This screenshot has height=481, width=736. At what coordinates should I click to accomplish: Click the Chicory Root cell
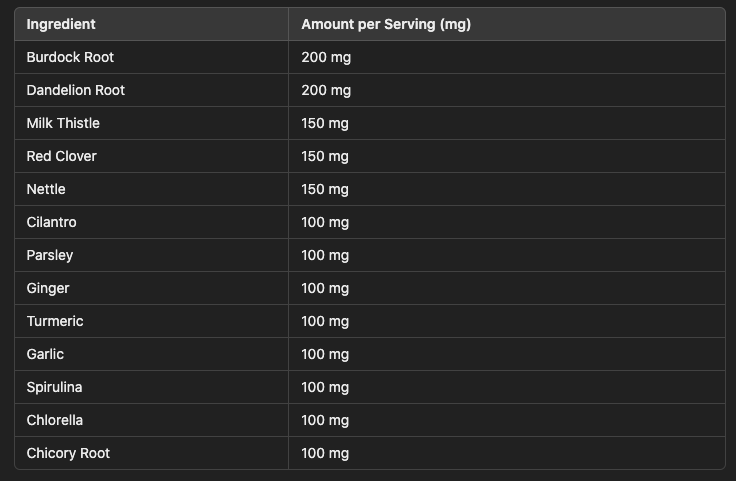[x=68, y=453]
